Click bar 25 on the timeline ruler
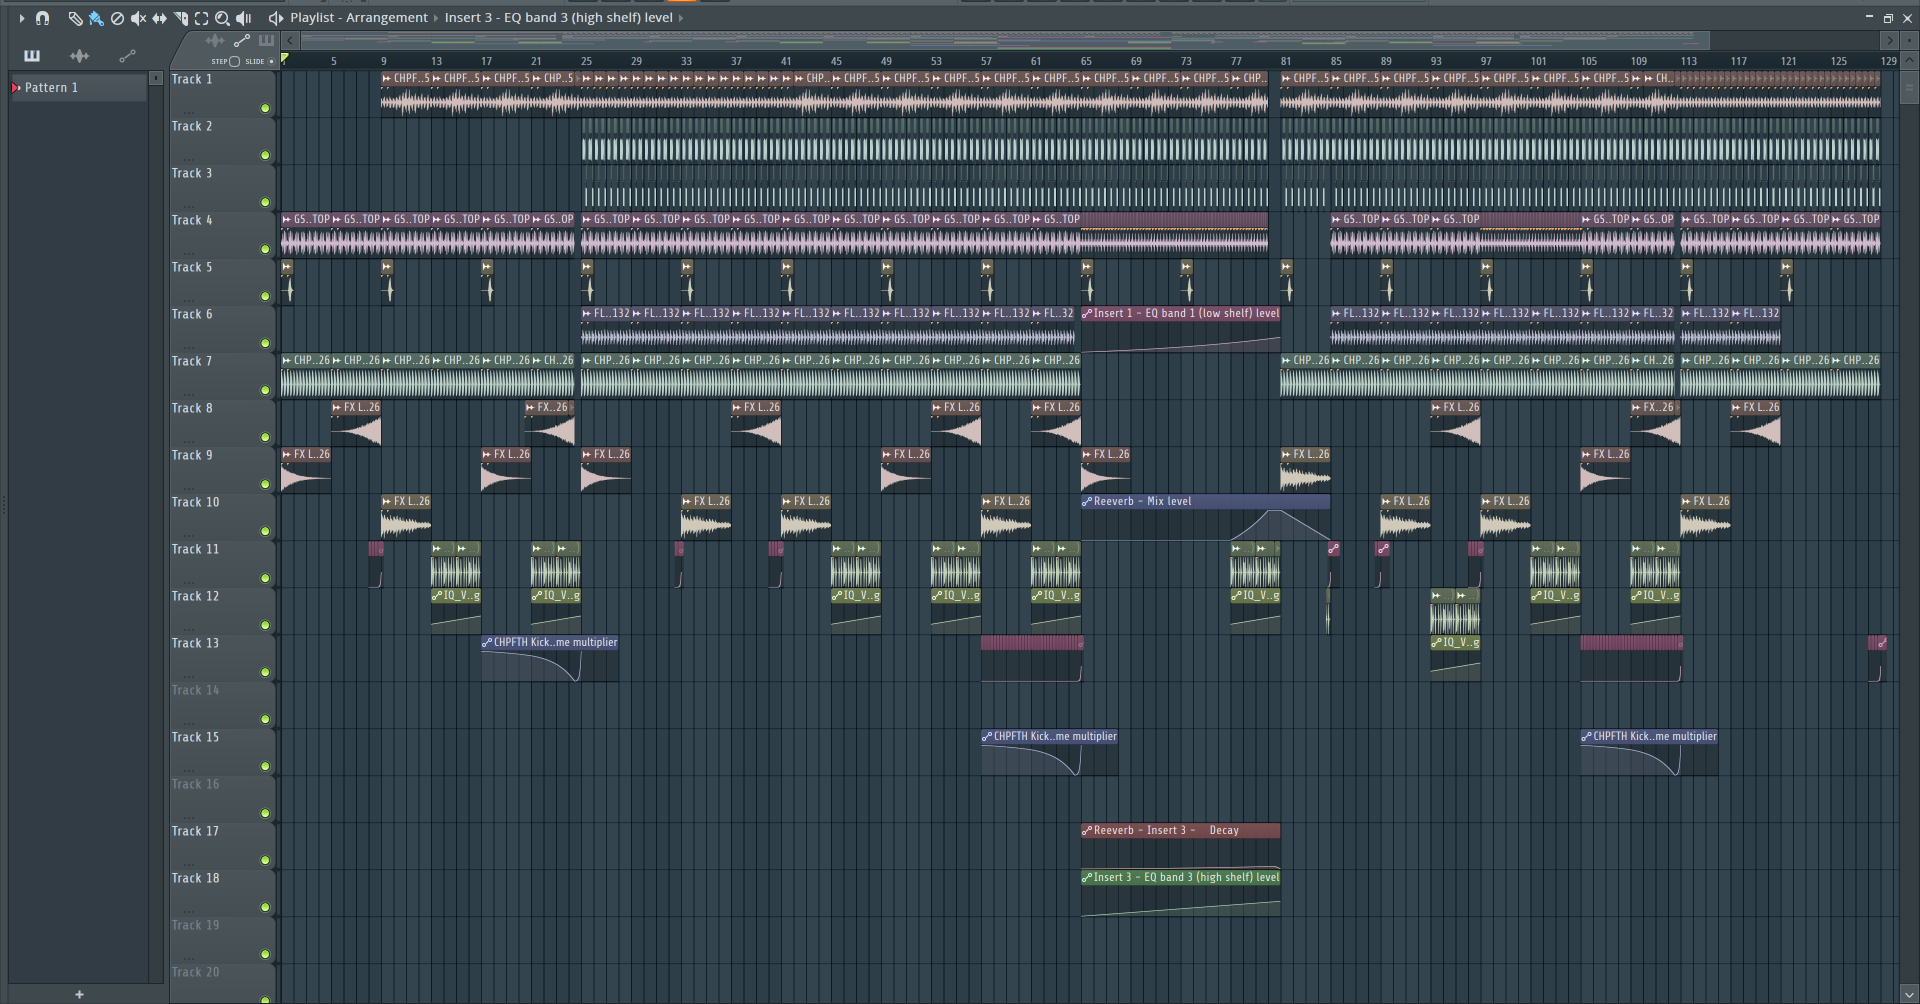1920x1004 pixels. (x=586, y=61)
